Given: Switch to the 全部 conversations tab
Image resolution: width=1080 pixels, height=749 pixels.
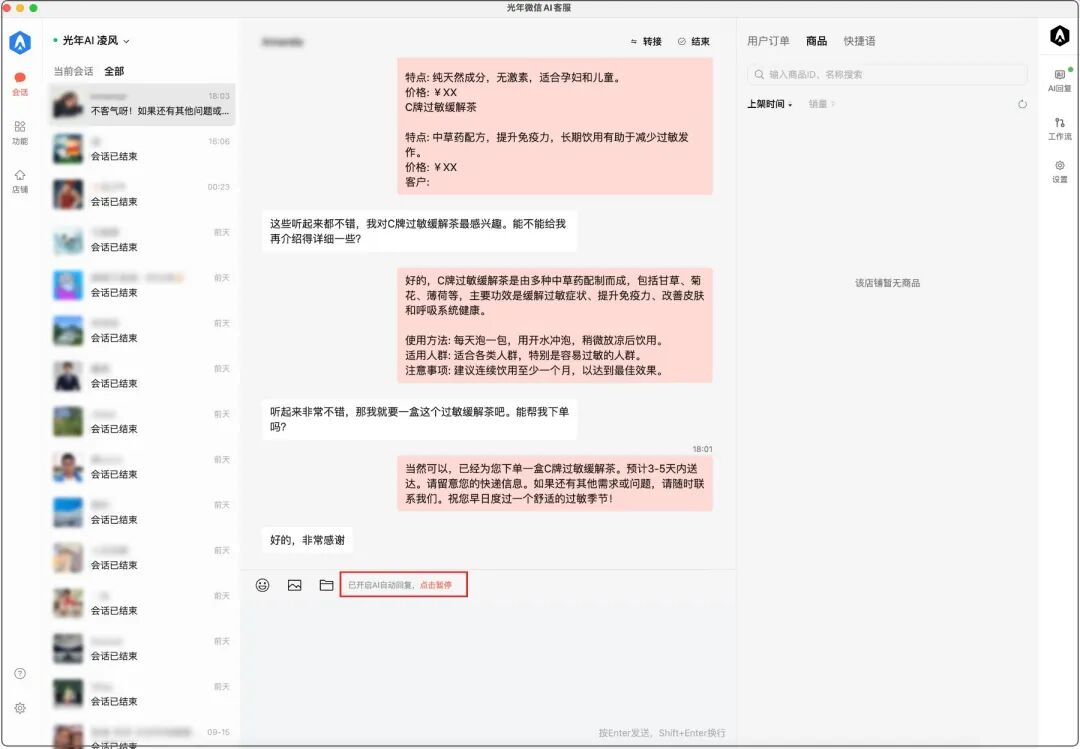Looking at the screenshot, I should pyautogui.click(x=114, y=71).
